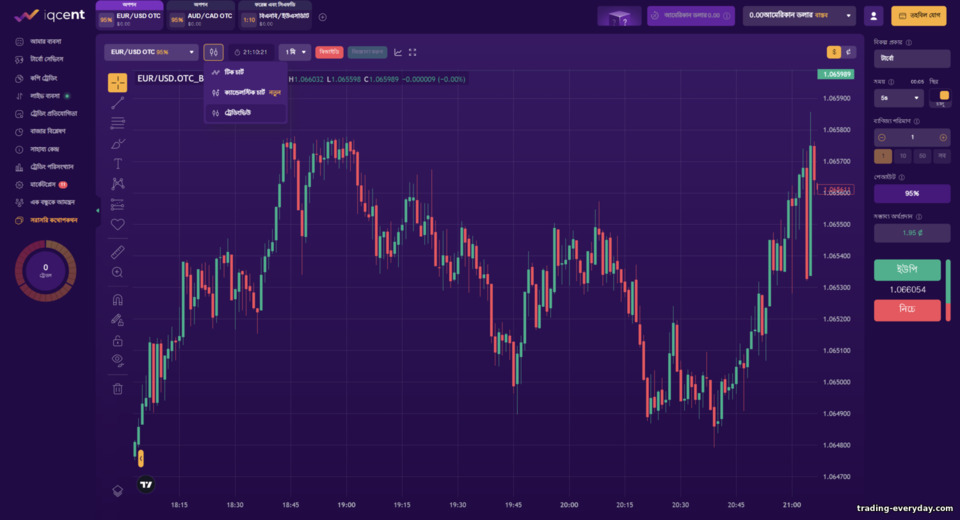Increase trade amount with plus stepper
This screenshot has height=520, width=960.
pos(943,137)
